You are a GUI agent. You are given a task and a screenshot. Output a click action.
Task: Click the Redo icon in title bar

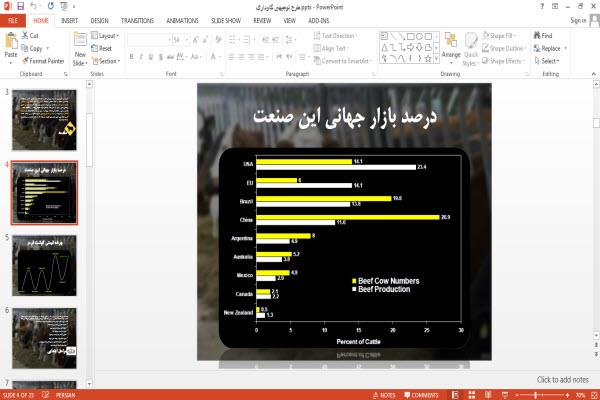click(x=51, y=6)
